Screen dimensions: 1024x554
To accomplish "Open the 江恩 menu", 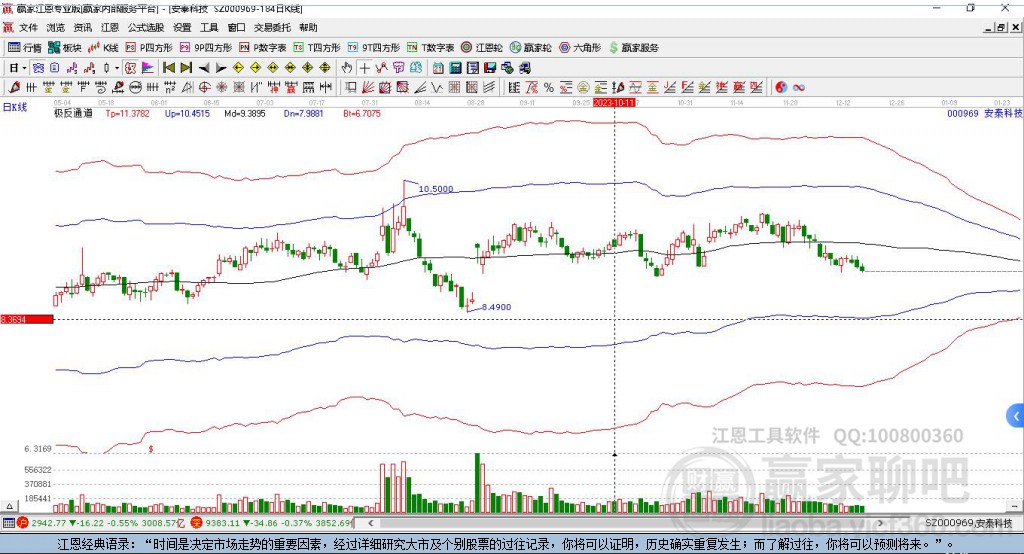I will tap(110, 27).
